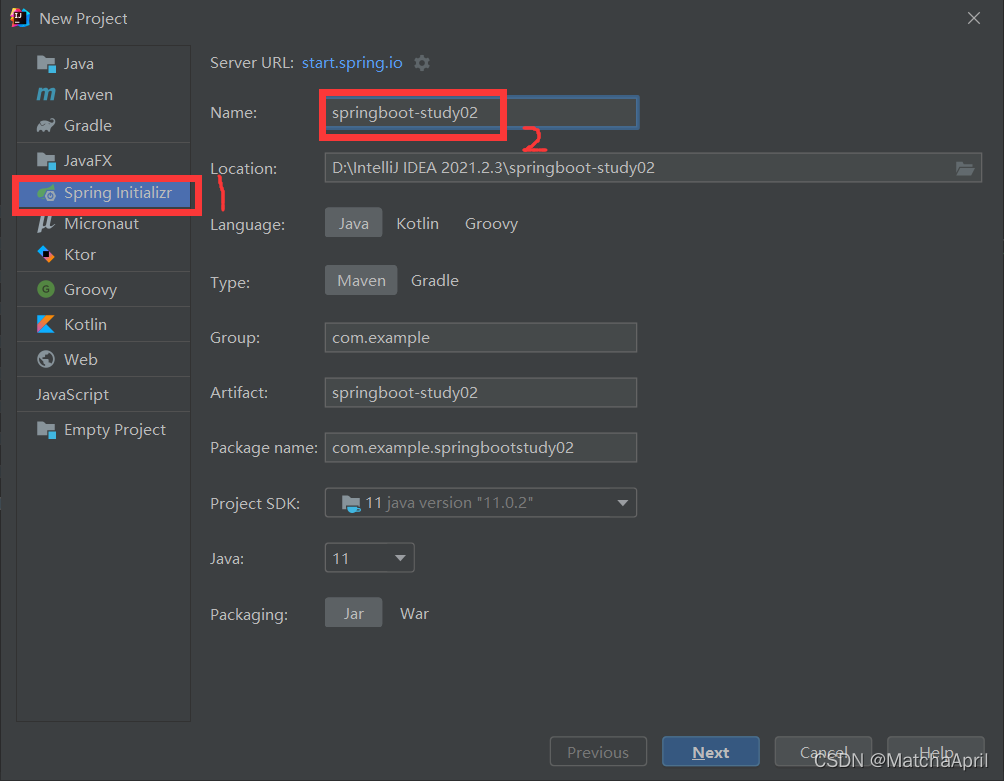Choose Maven build type

pyautogui.click(x=361, y=280)
